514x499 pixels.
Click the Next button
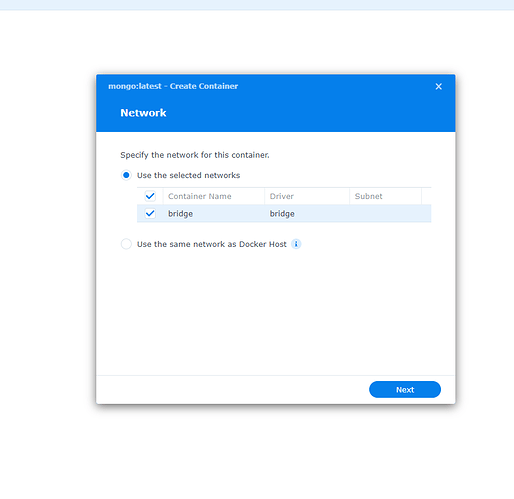coord(405,389)
